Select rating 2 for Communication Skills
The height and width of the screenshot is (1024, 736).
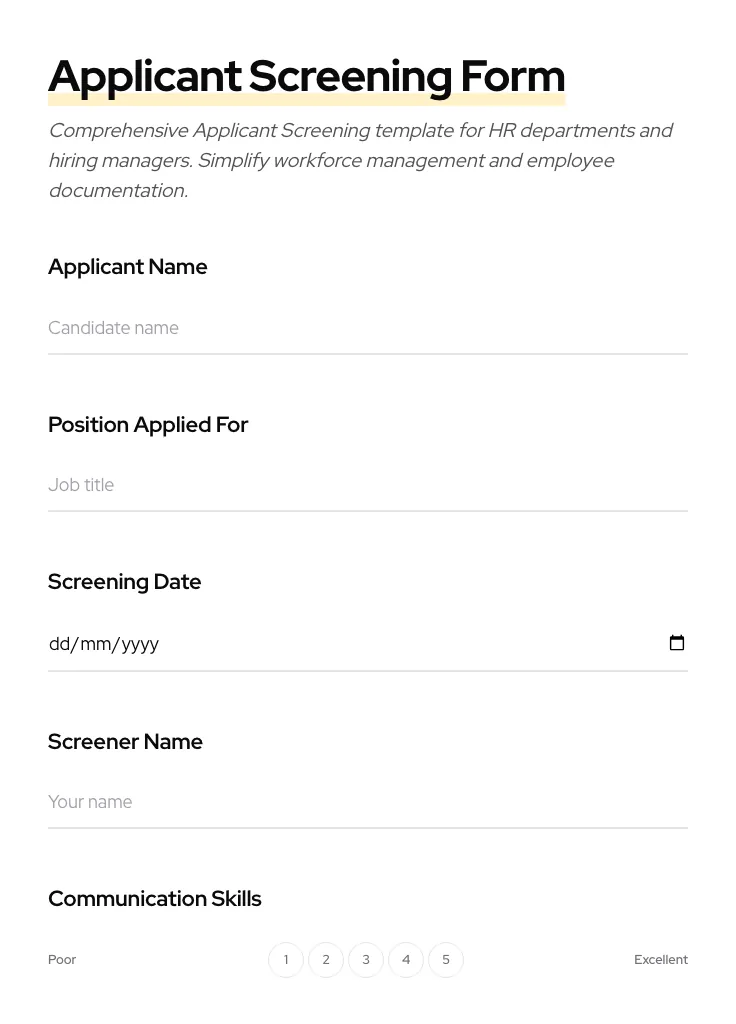click(x=326, y=959)
